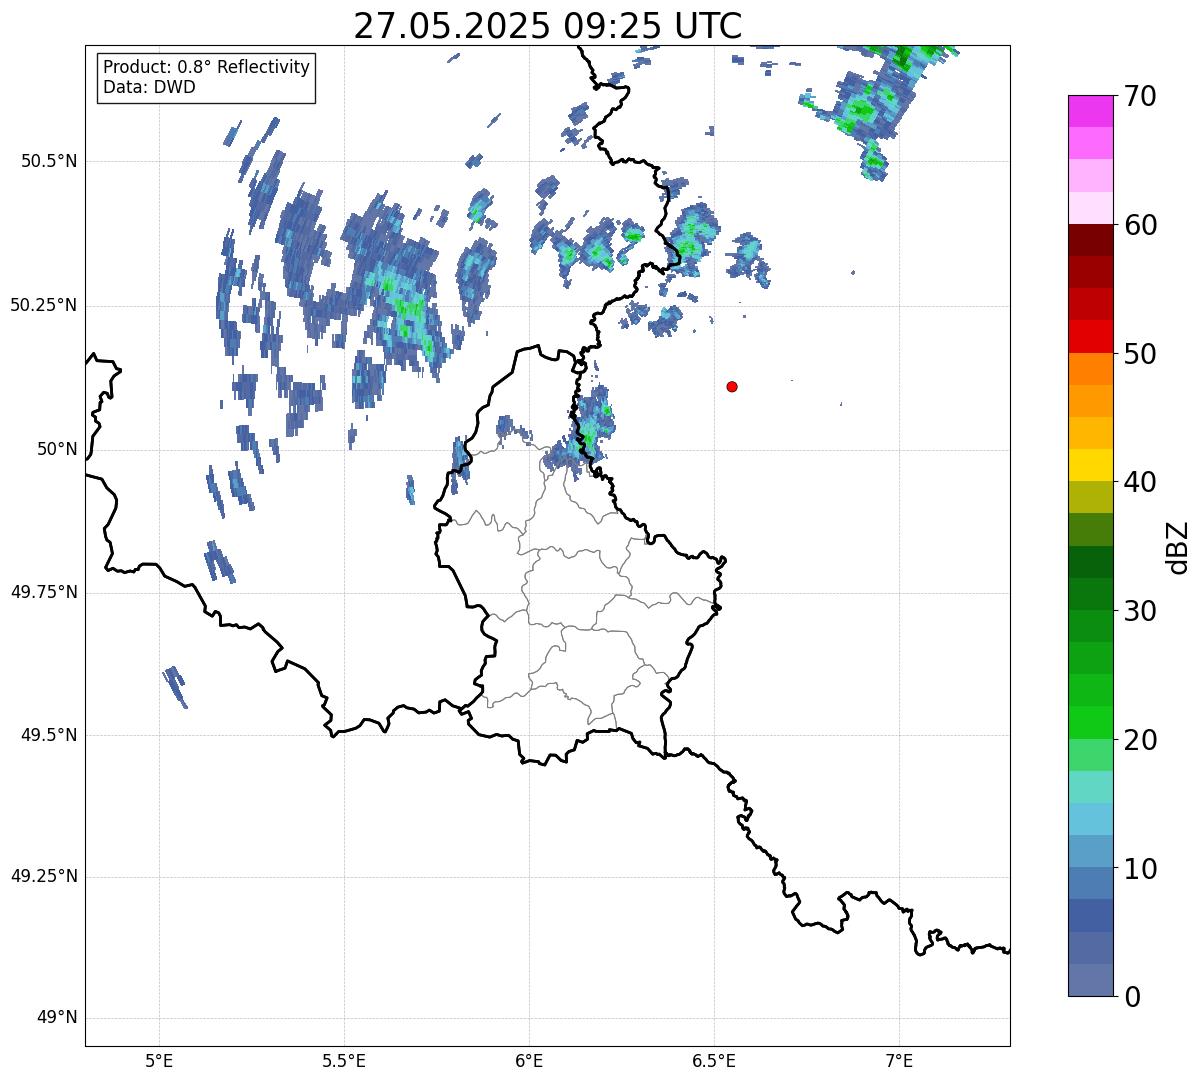The width and height of the screenshot is (1202, 1081).
Task: Click the "Product: 0.8° Reflectivity" label
Action: click(x=207, y=67)
